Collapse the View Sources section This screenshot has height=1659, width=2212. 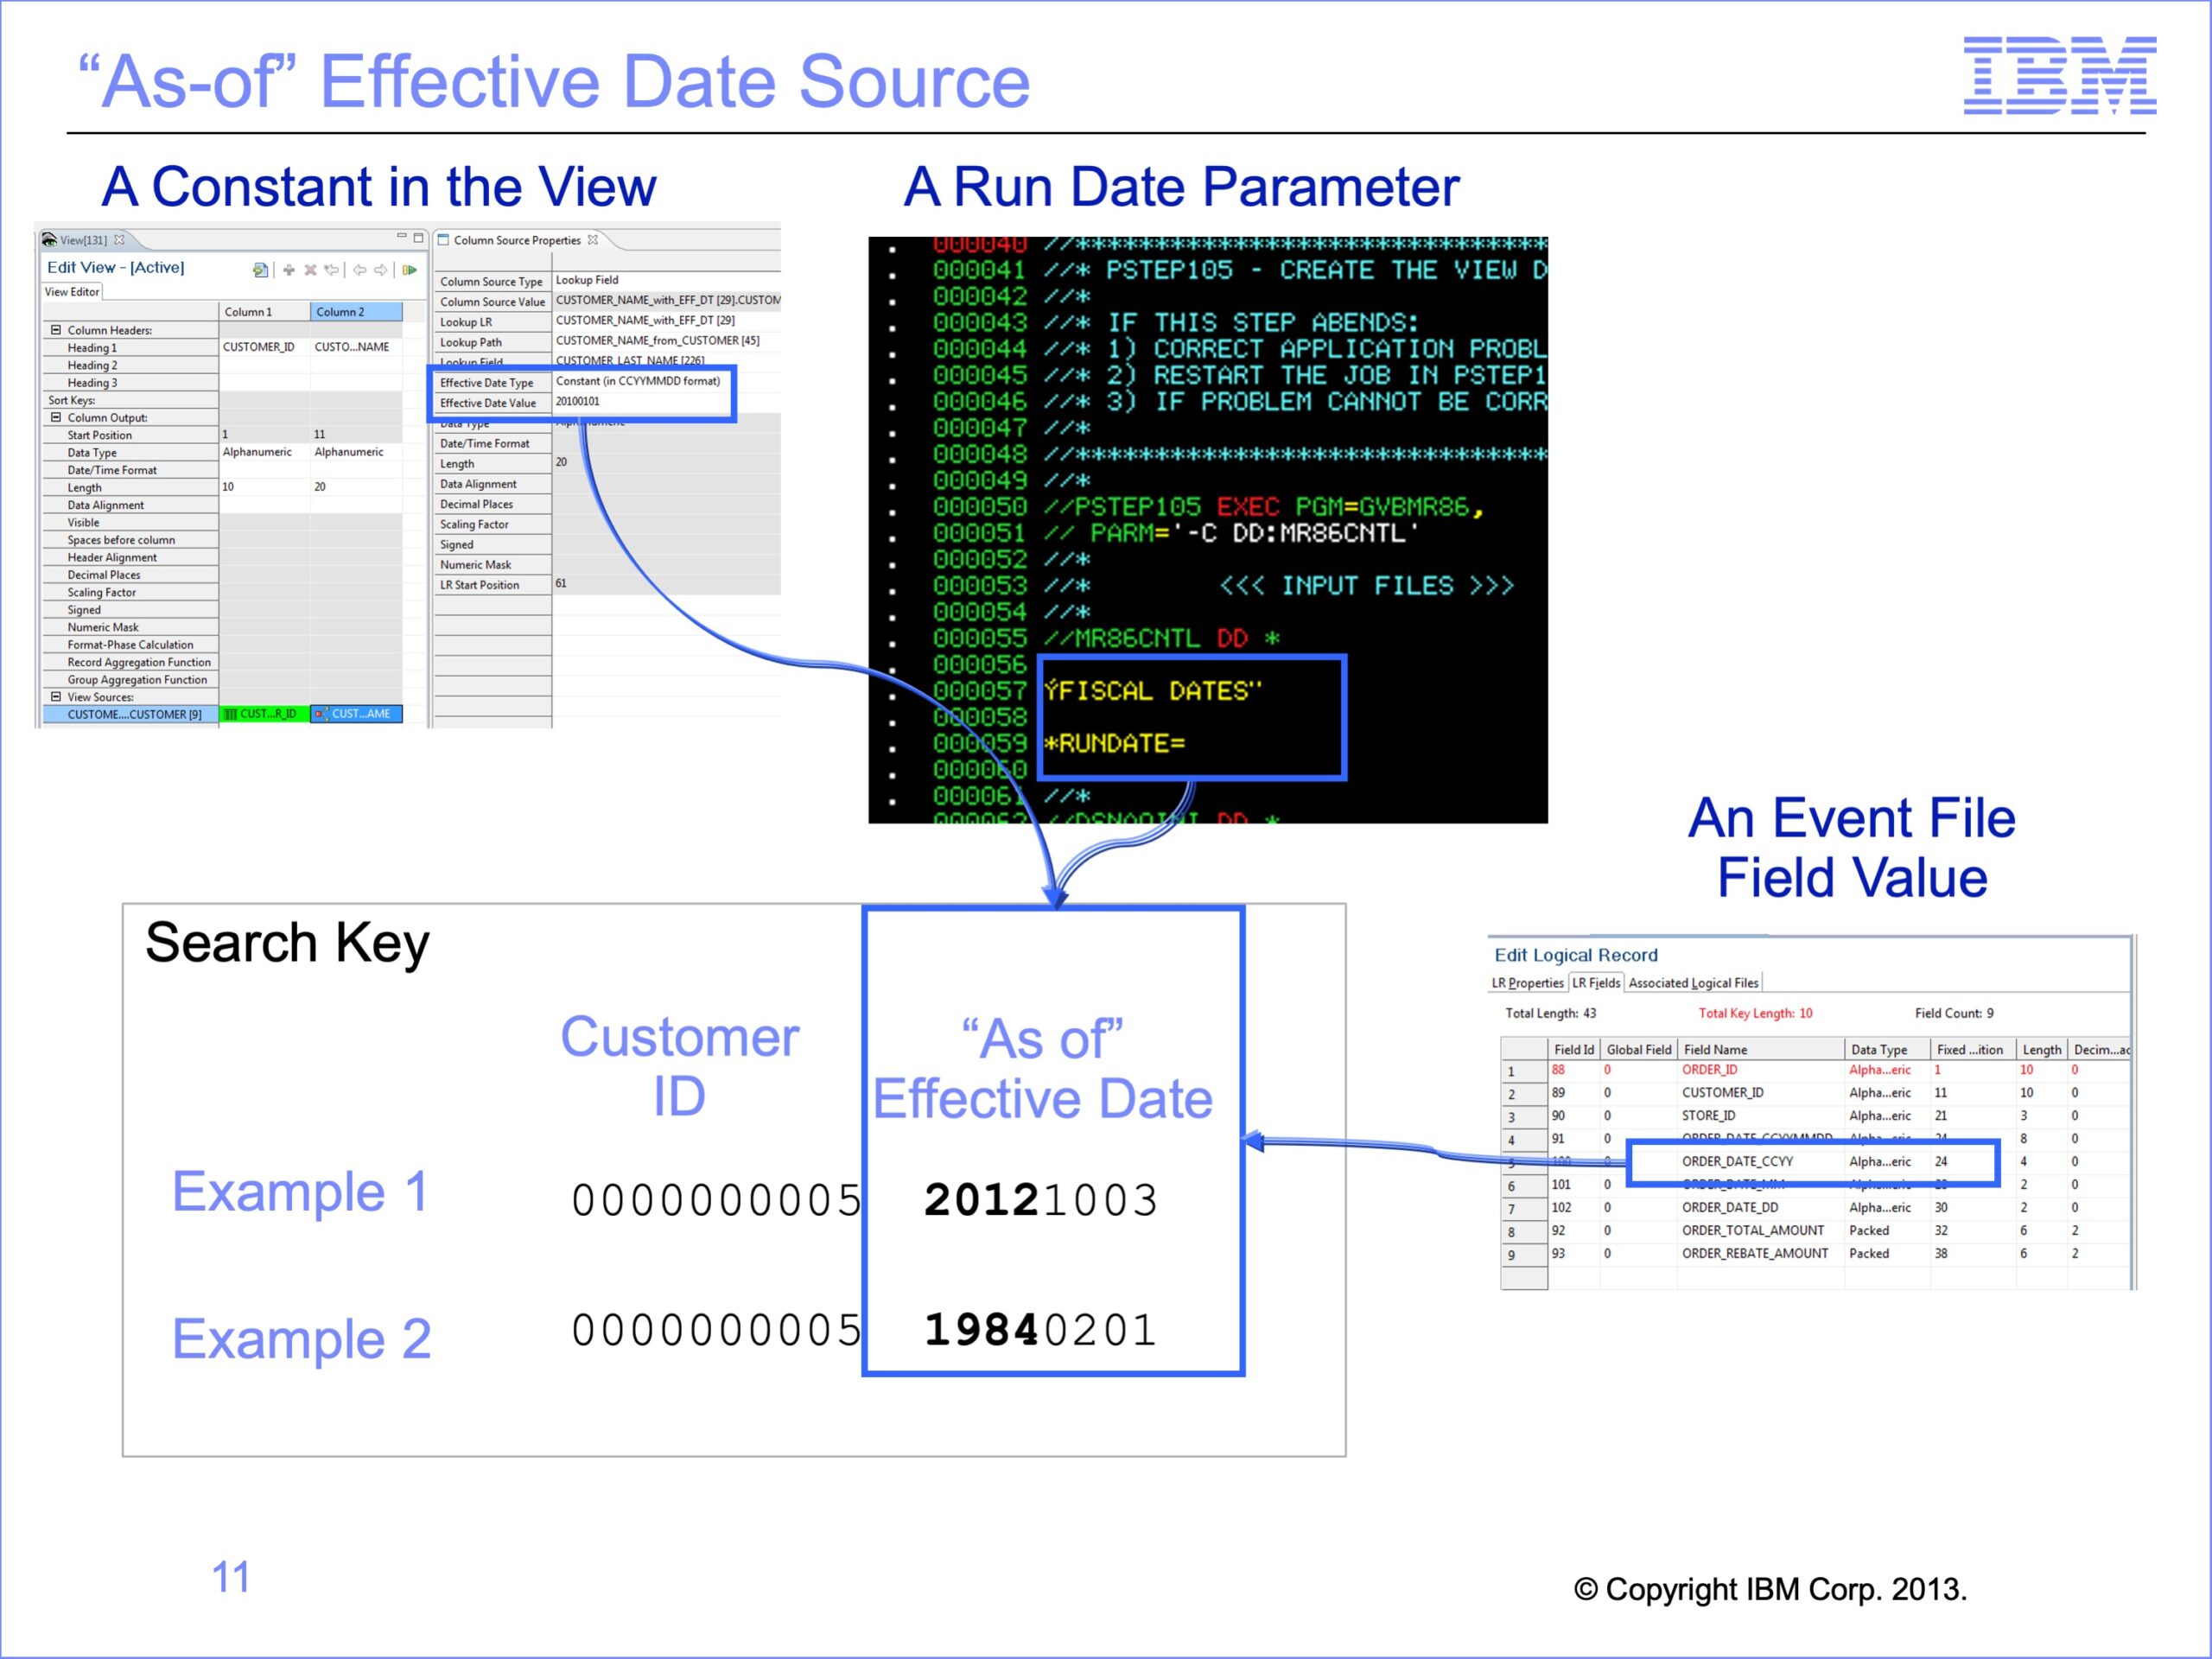click(56, 697)
